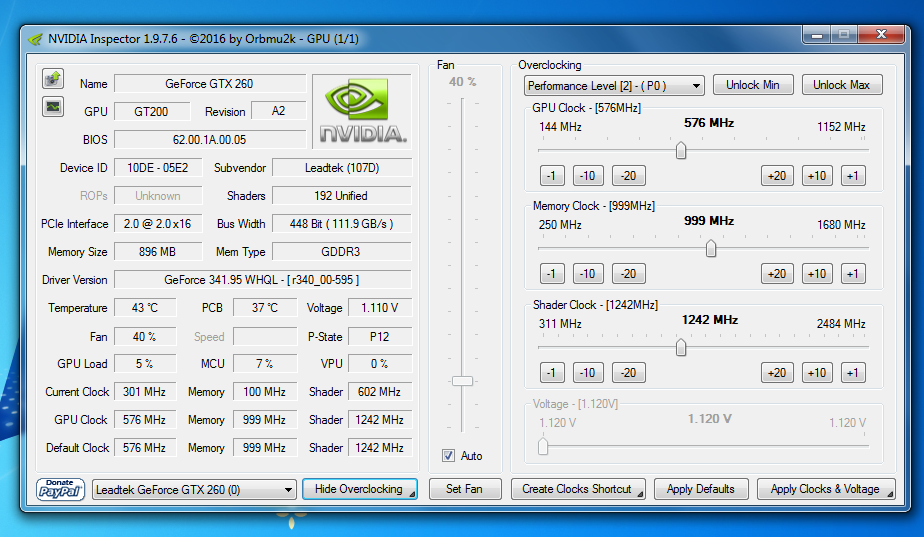Click Apply Clocks & Voltage button
This screenshot has height=537, width=924.
pyautogui.click(x=826, y=489)
